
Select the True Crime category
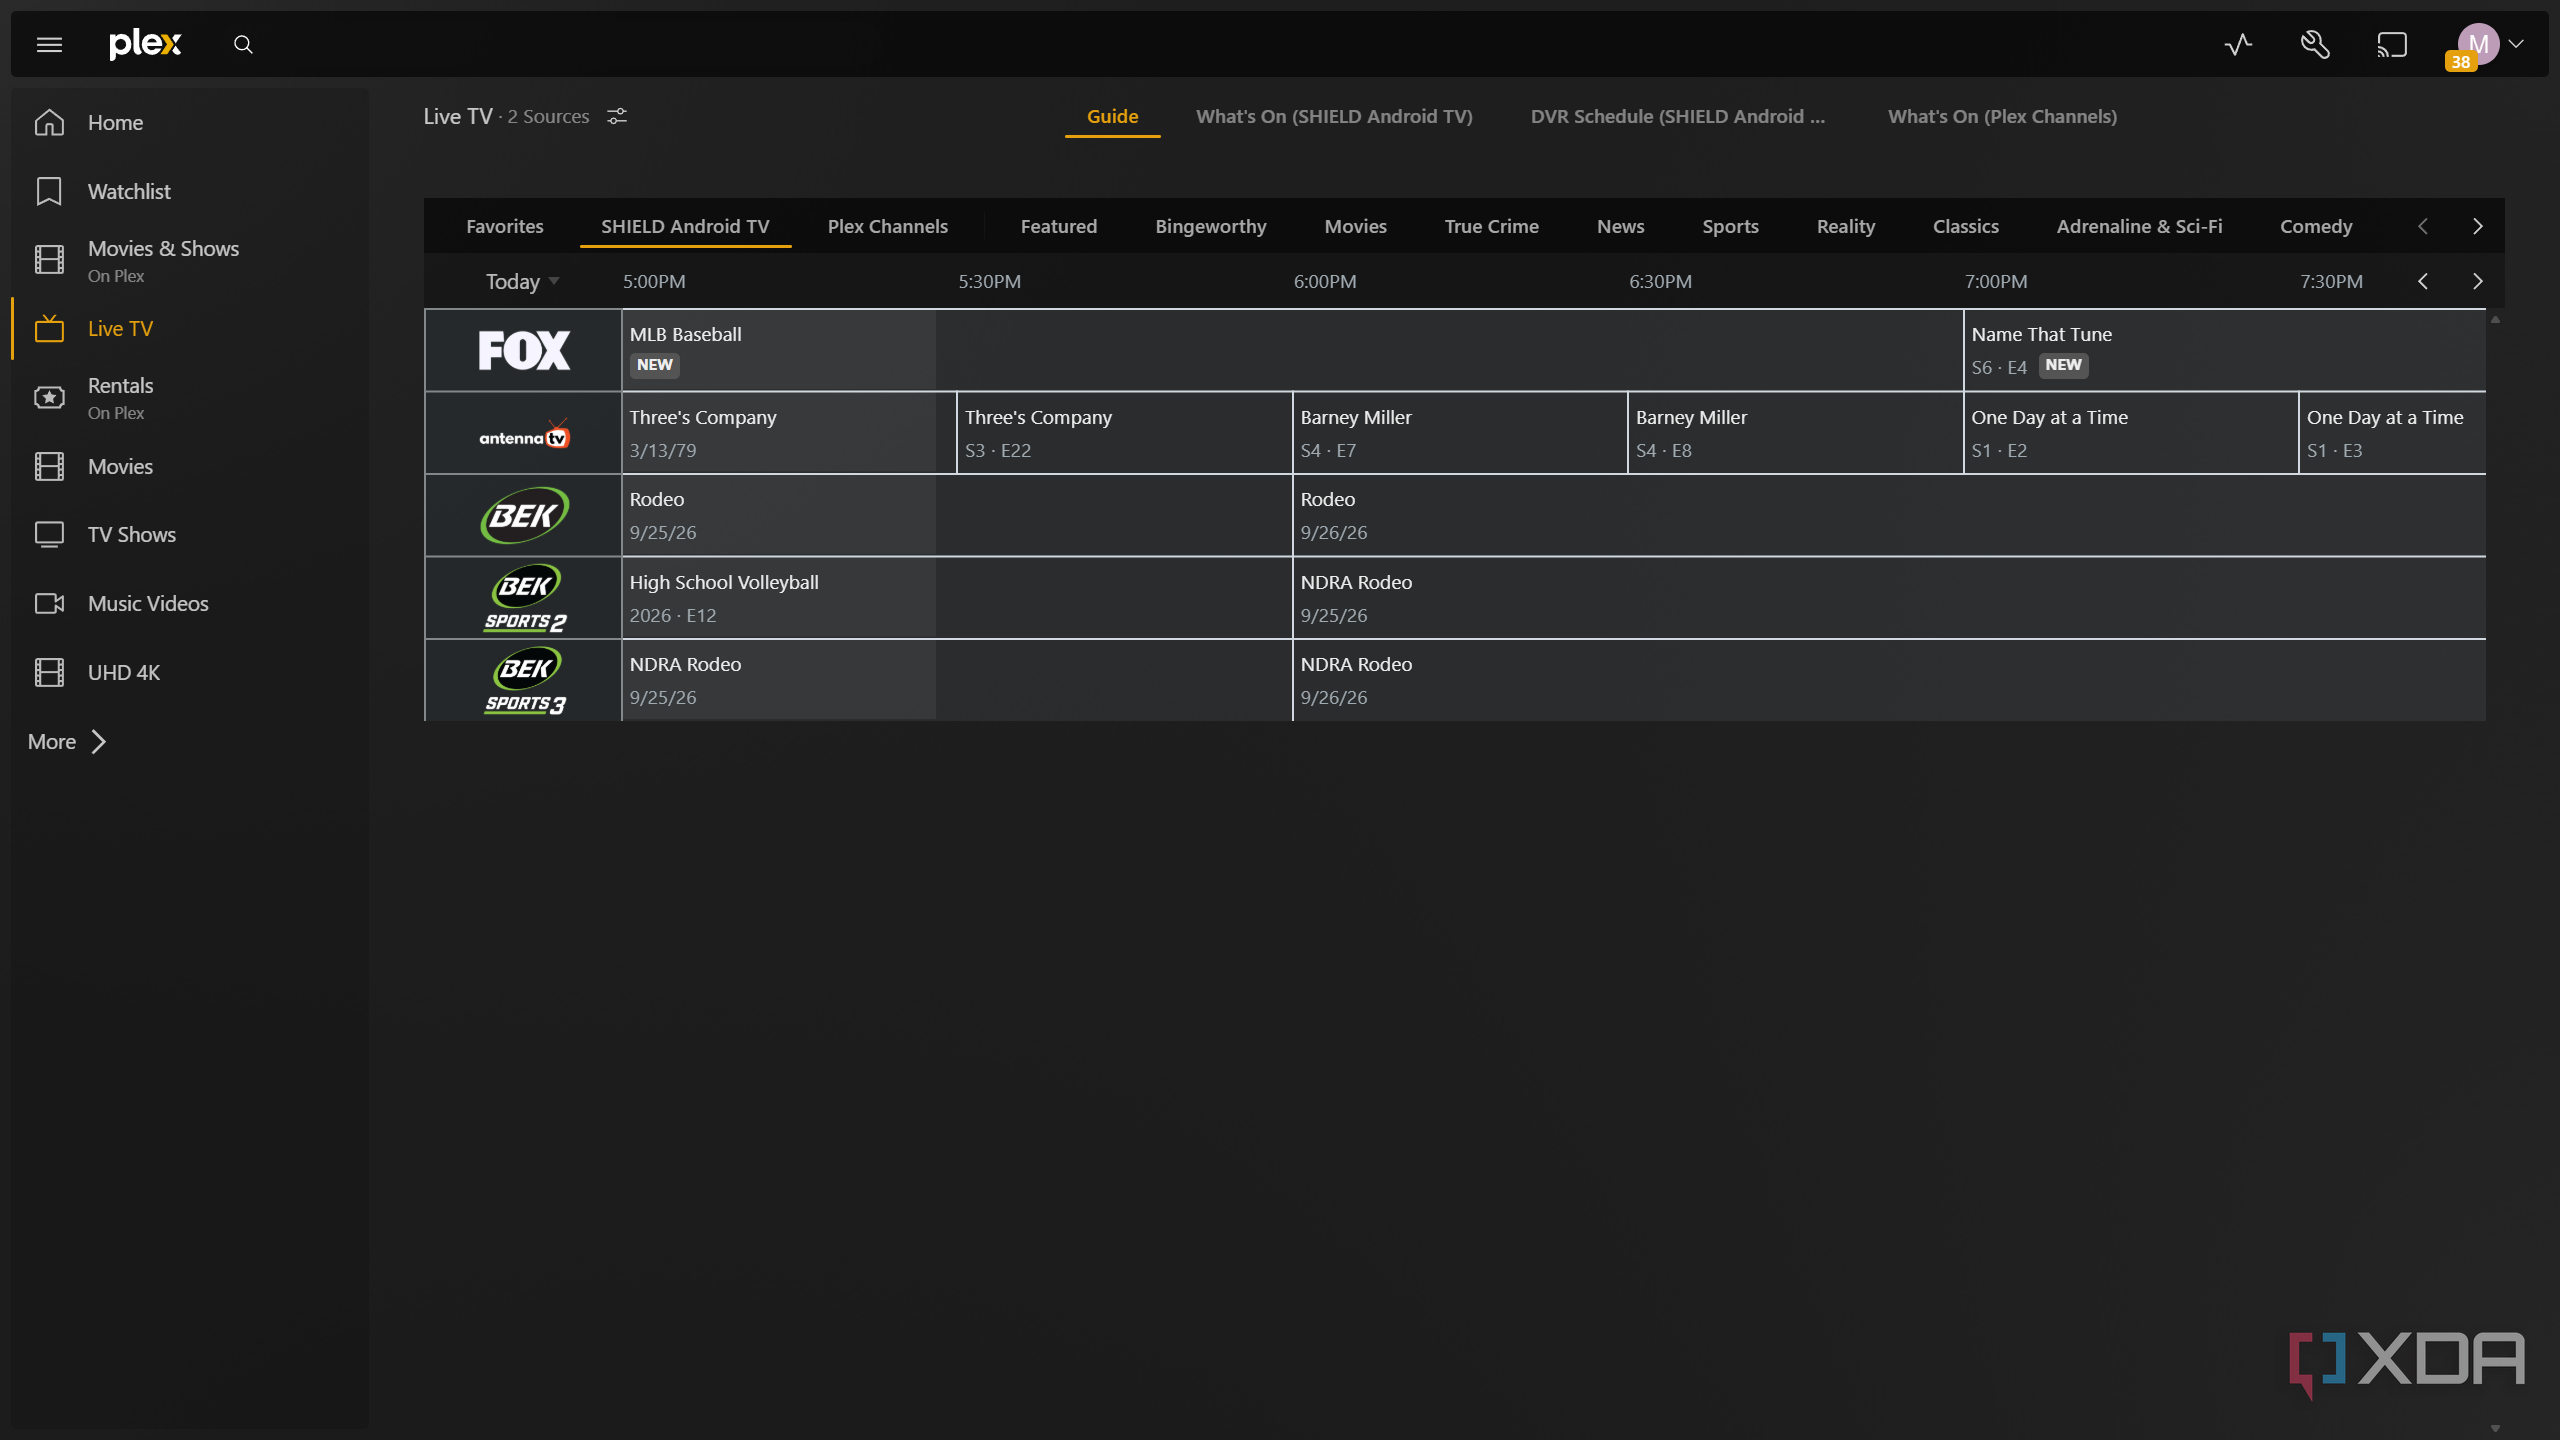(x=1491, y=226)
